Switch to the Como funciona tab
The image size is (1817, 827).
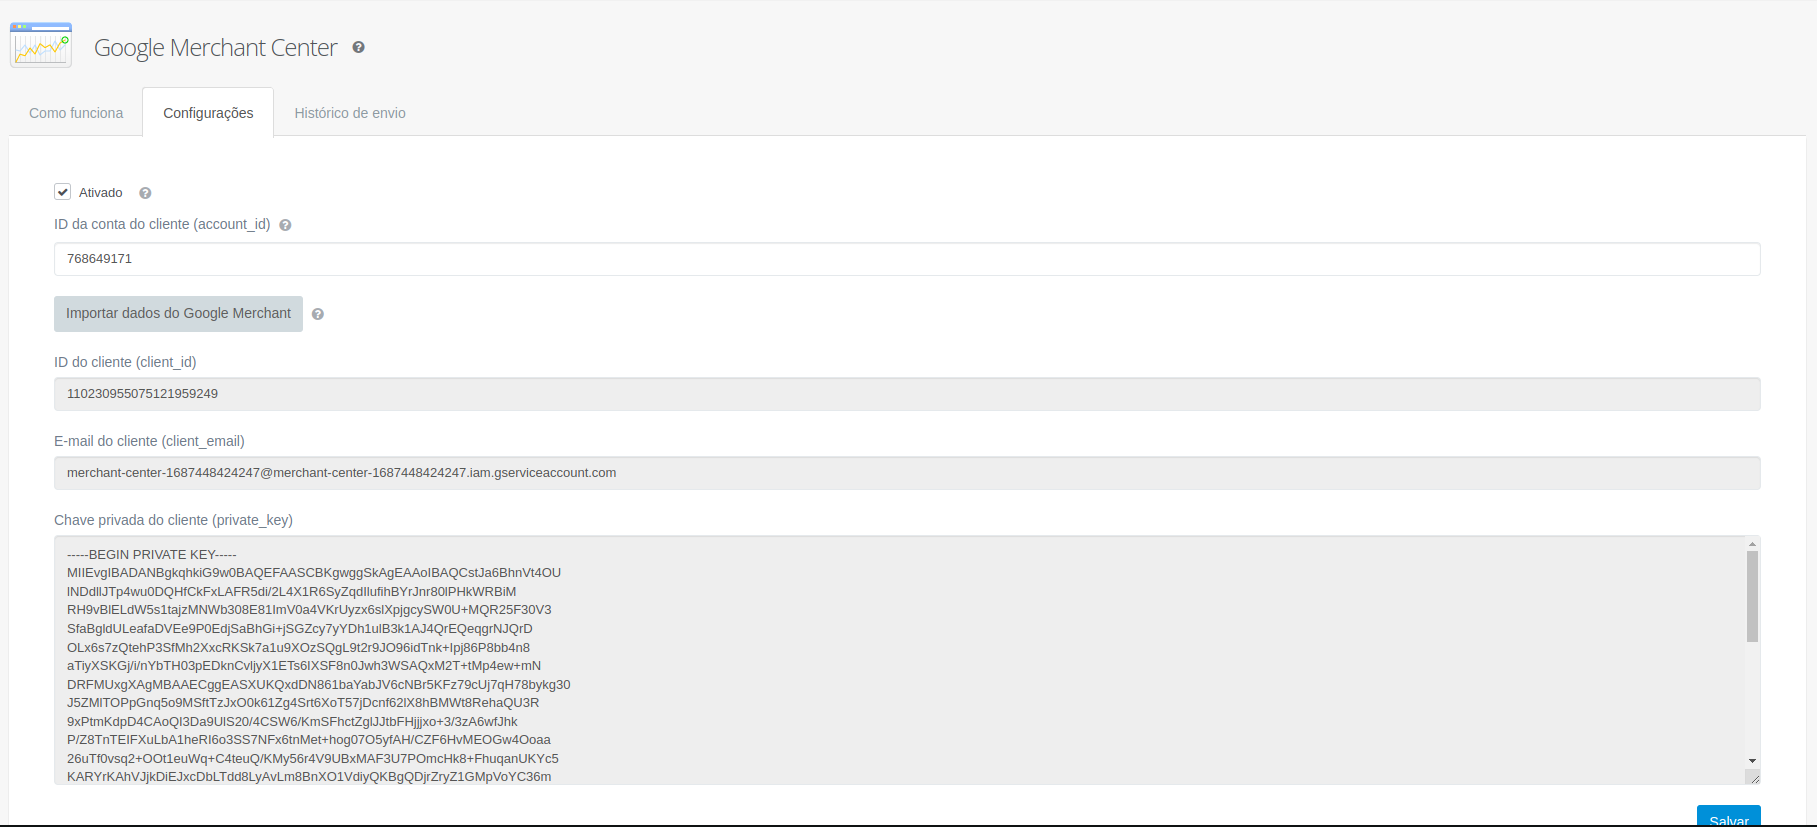pyautogui.click(x=76, y=113)
